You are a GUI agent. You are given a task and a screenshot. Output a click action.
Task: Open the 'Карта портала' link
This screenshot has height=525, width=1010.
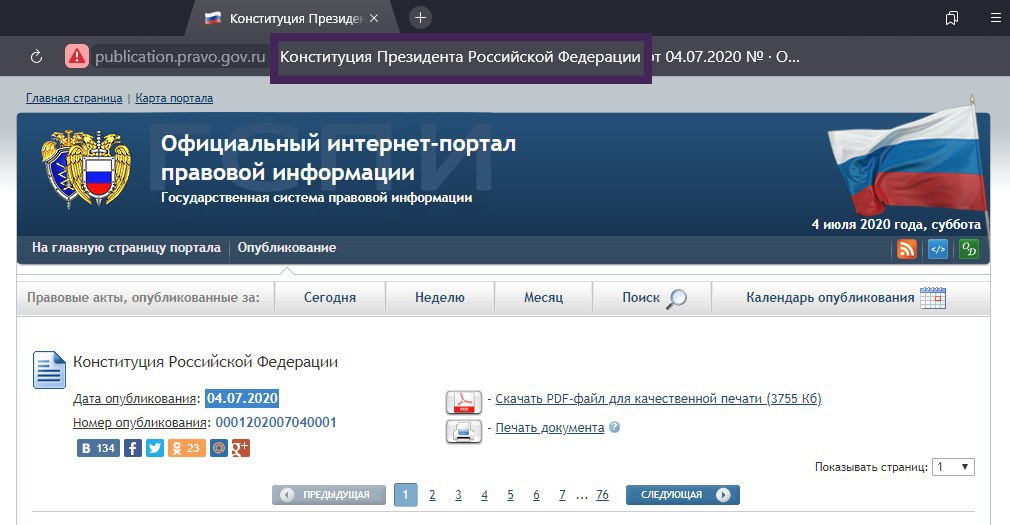173,98
